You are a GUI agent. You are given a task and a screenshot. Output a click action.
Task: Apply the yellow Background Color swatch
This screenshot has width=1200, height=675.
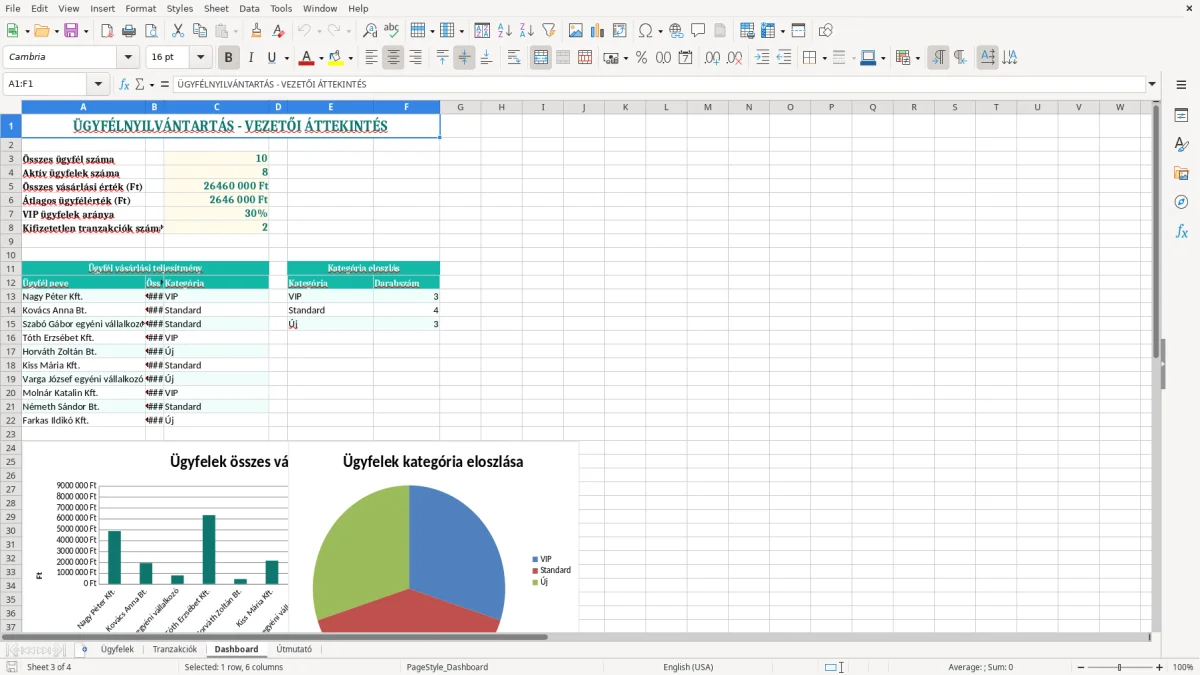point(336,58)
